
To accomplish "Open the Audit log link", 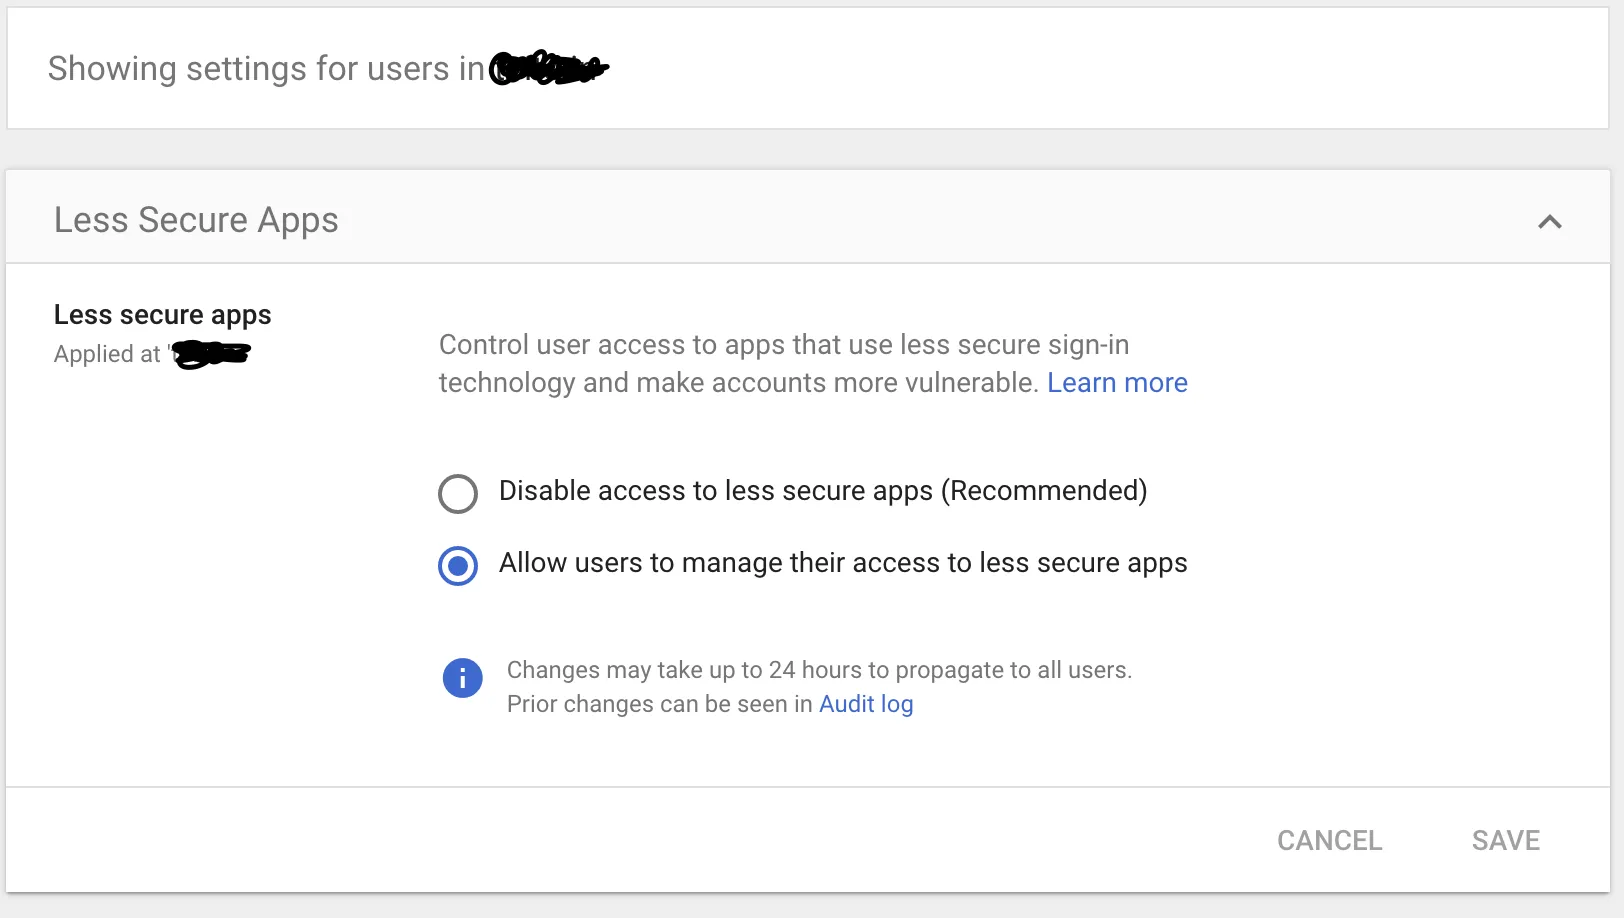I will [866, 704].
